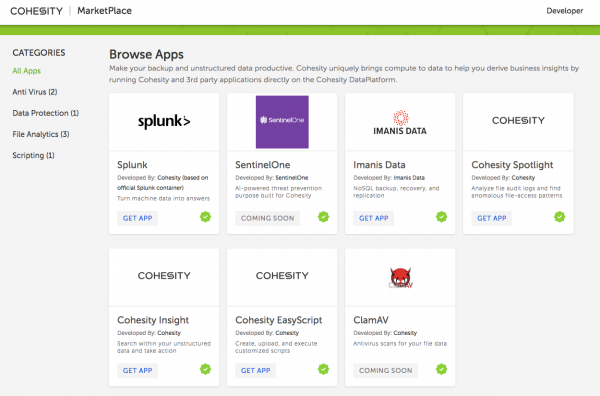
Task: Get the Splunk app
Action: [x=137, y=218]
